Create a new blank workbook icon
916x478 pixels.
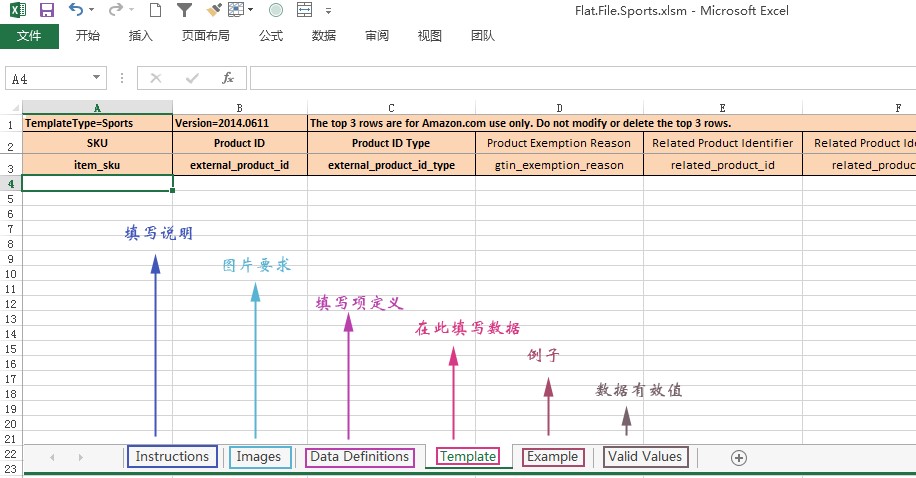click(x=155, y=11)
